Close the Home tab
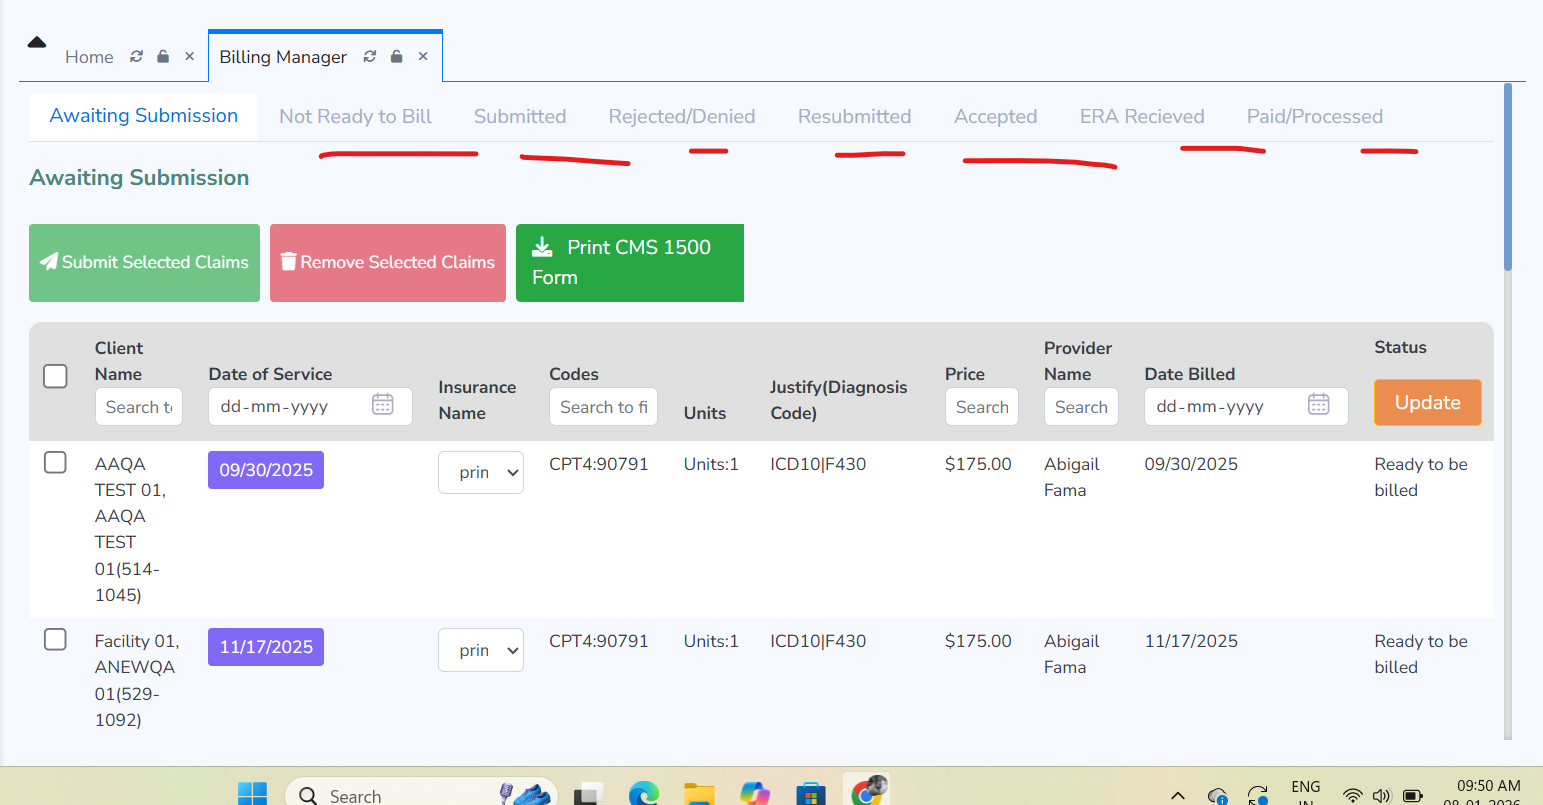 coord(189,57)
